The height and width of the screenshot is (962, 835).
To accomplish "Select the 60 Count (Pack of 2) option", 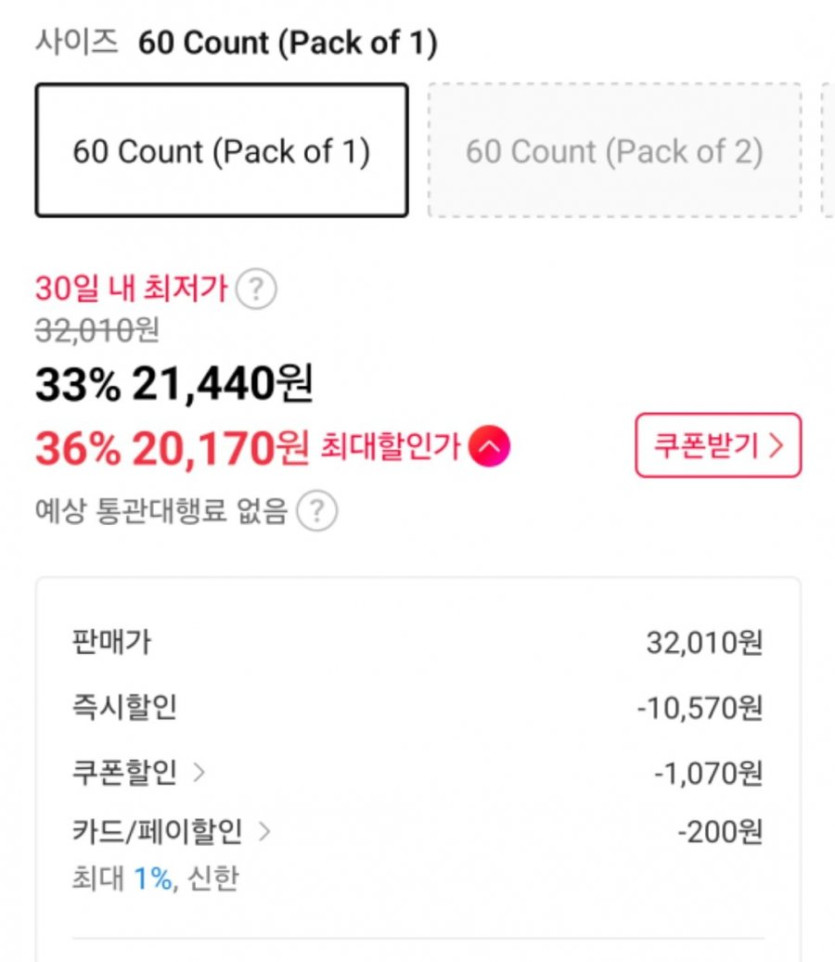I will (x=614, y=151).
